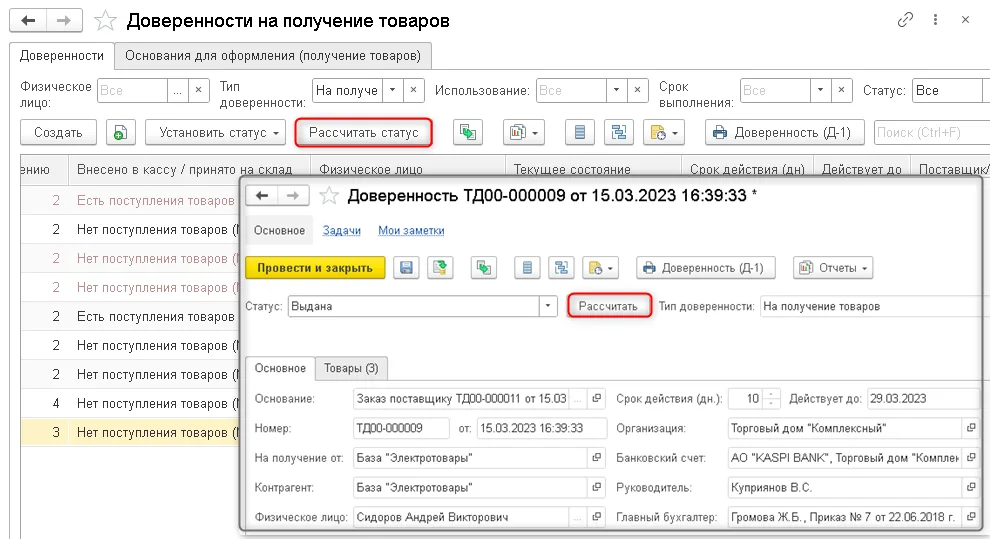Open the three-dot more menu of list window
Viewport: 990px width, 539px height.
tap(935, 20)
